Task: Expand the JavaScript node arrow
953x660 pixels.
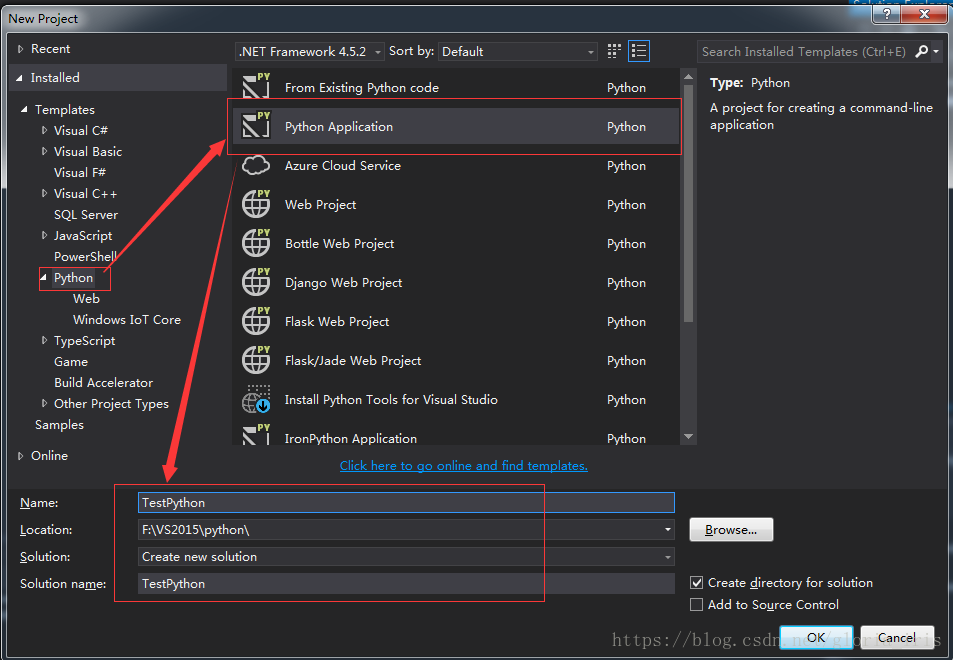Action: tap(44, 235)
